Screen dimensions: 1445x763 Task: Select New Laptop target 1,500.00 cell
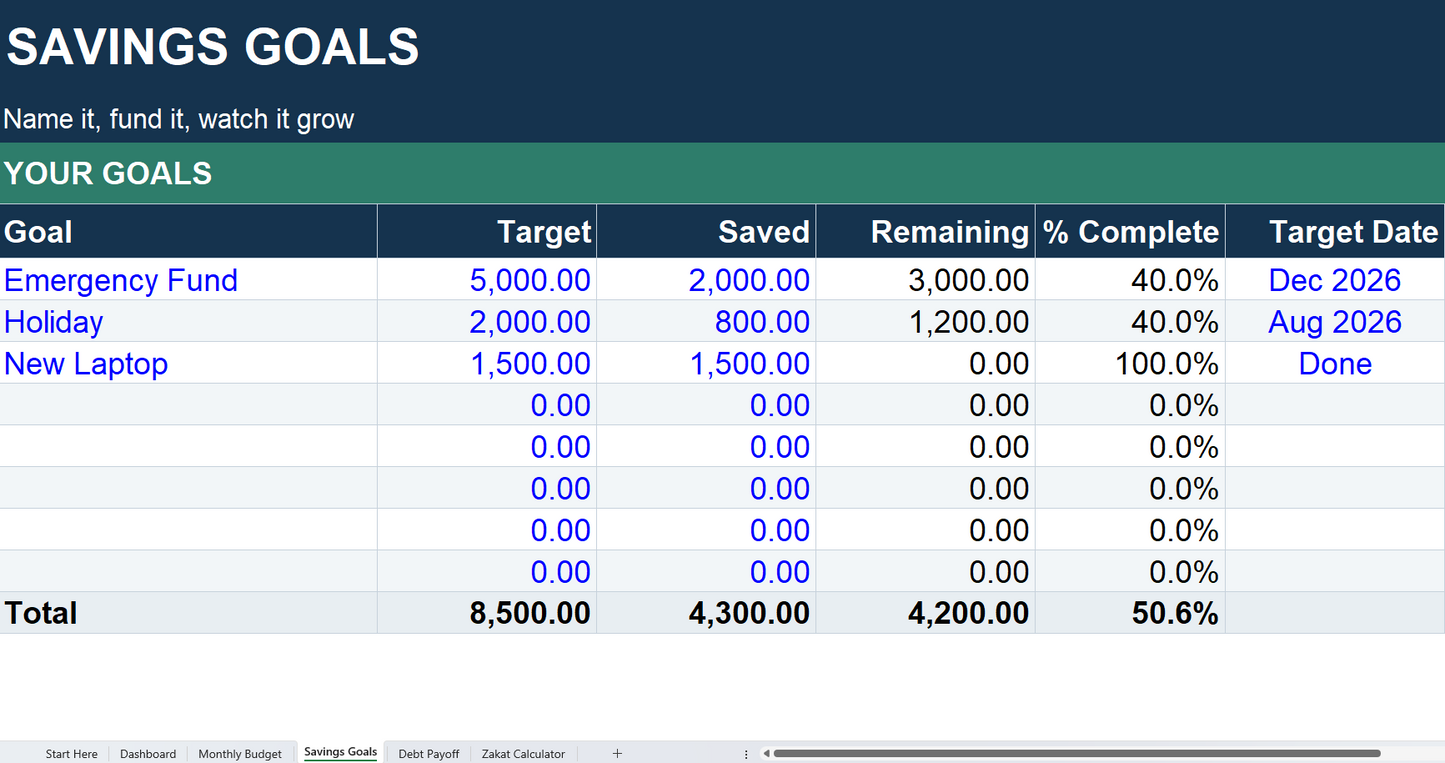tap(487, 364)
